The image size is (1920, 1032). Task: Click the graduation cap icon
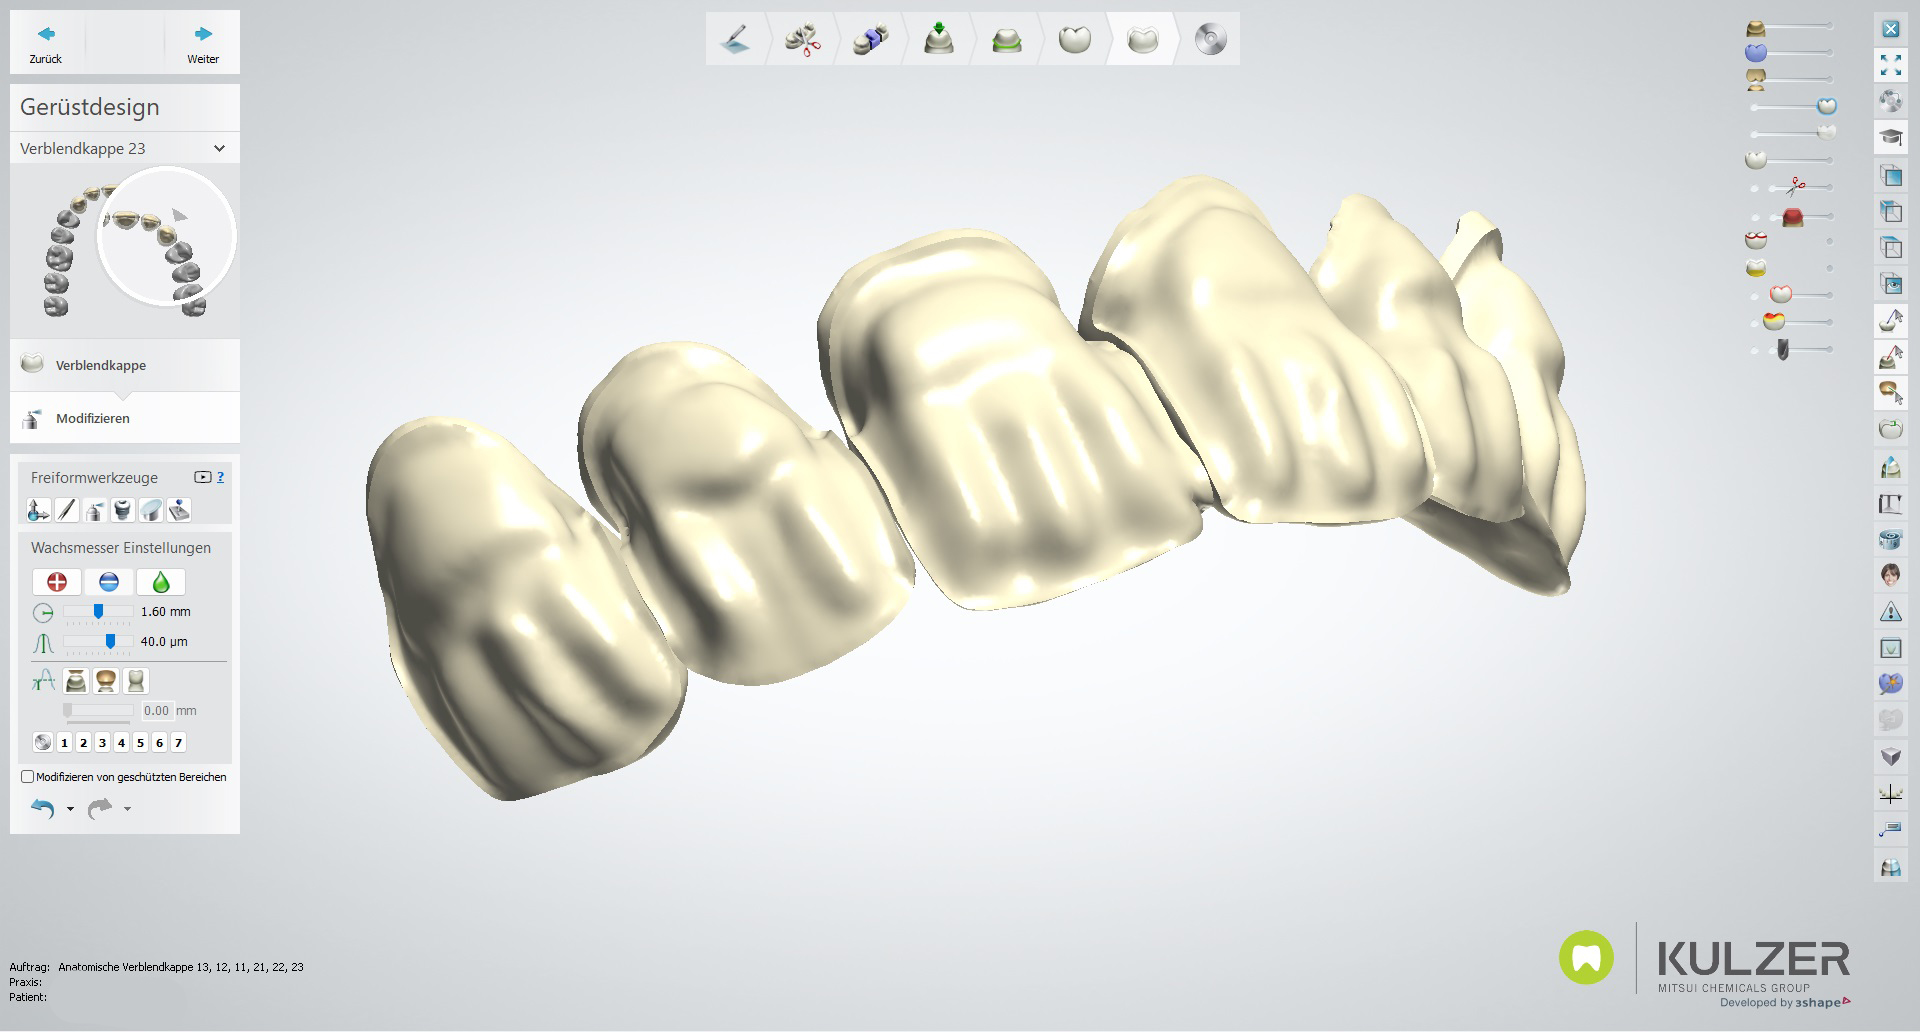1890,138
